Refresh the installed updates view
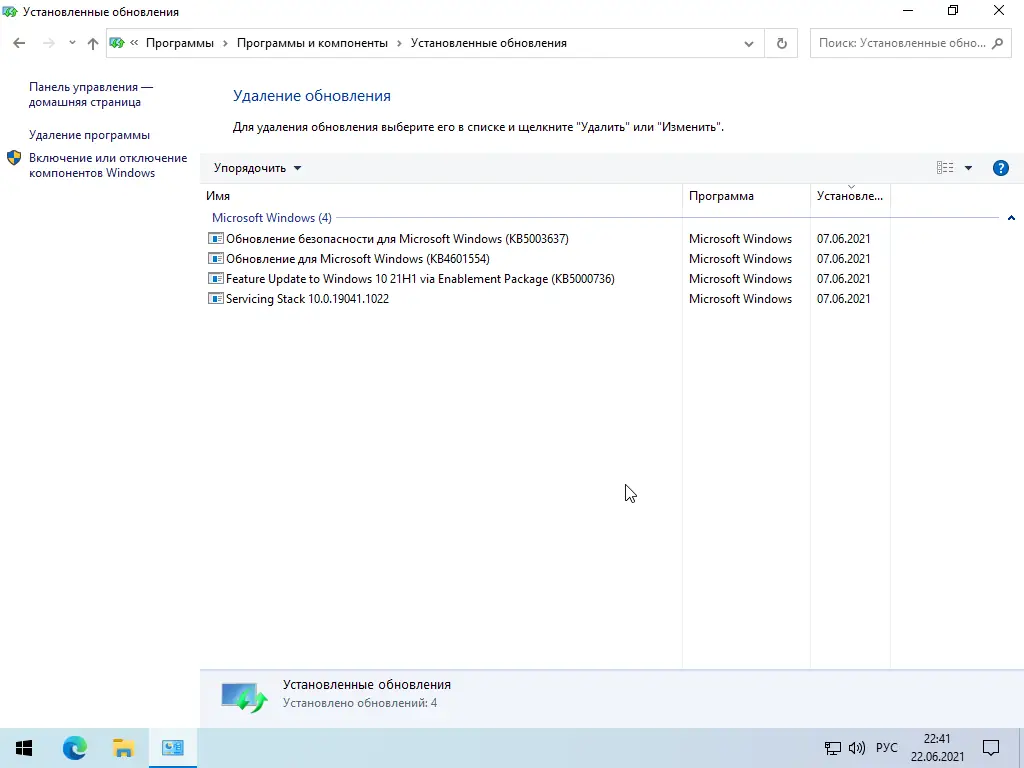This screenshot has height=768, width=1024. coord(780,43)
